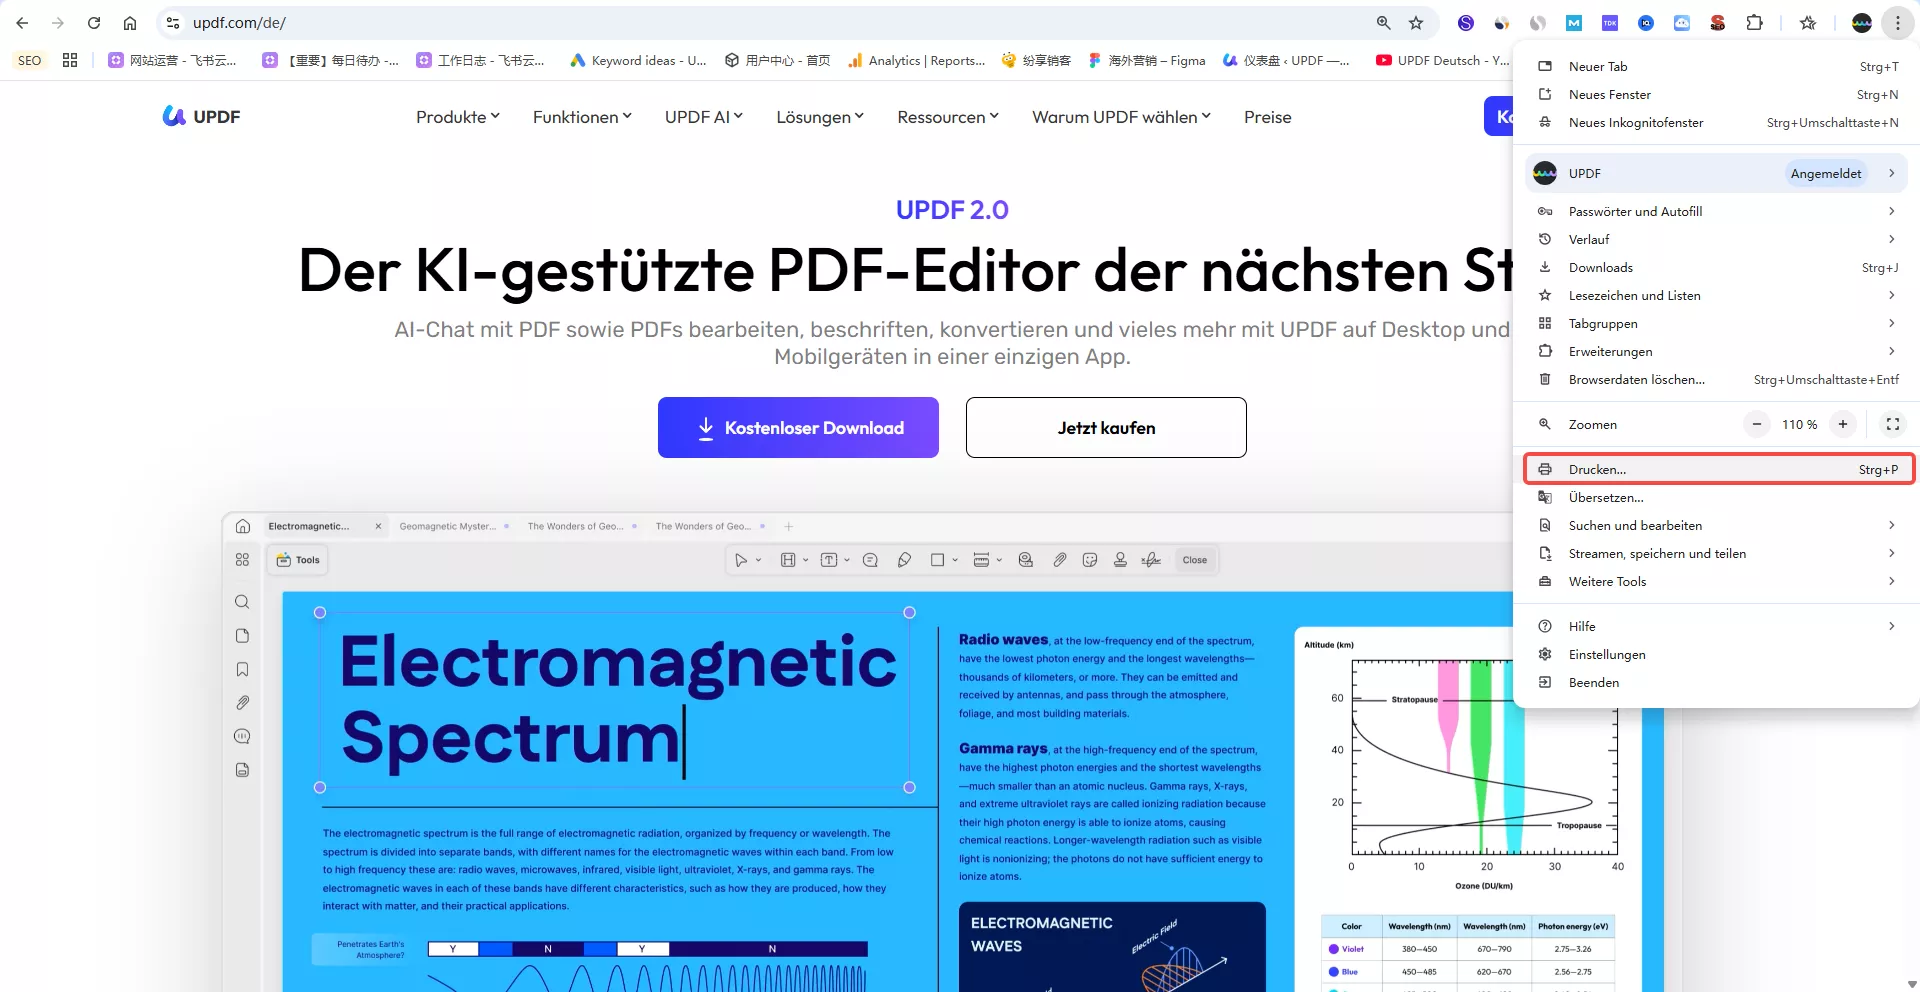Open the bookmark panel in the sidebar
1920x992 pixels.
[x=241, y=669]
